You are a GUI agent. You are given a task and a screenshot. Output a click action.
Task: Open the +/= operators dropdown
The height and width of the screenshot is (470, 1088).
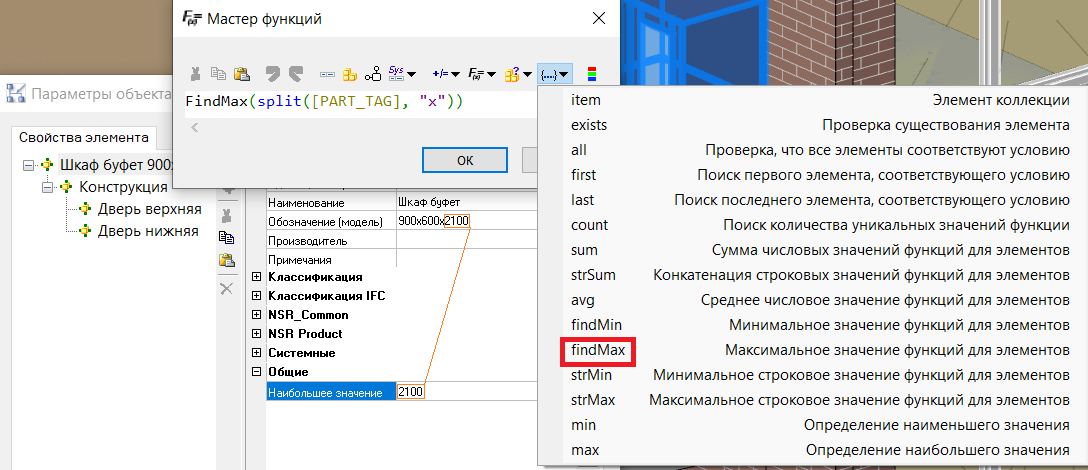point(446,74)
